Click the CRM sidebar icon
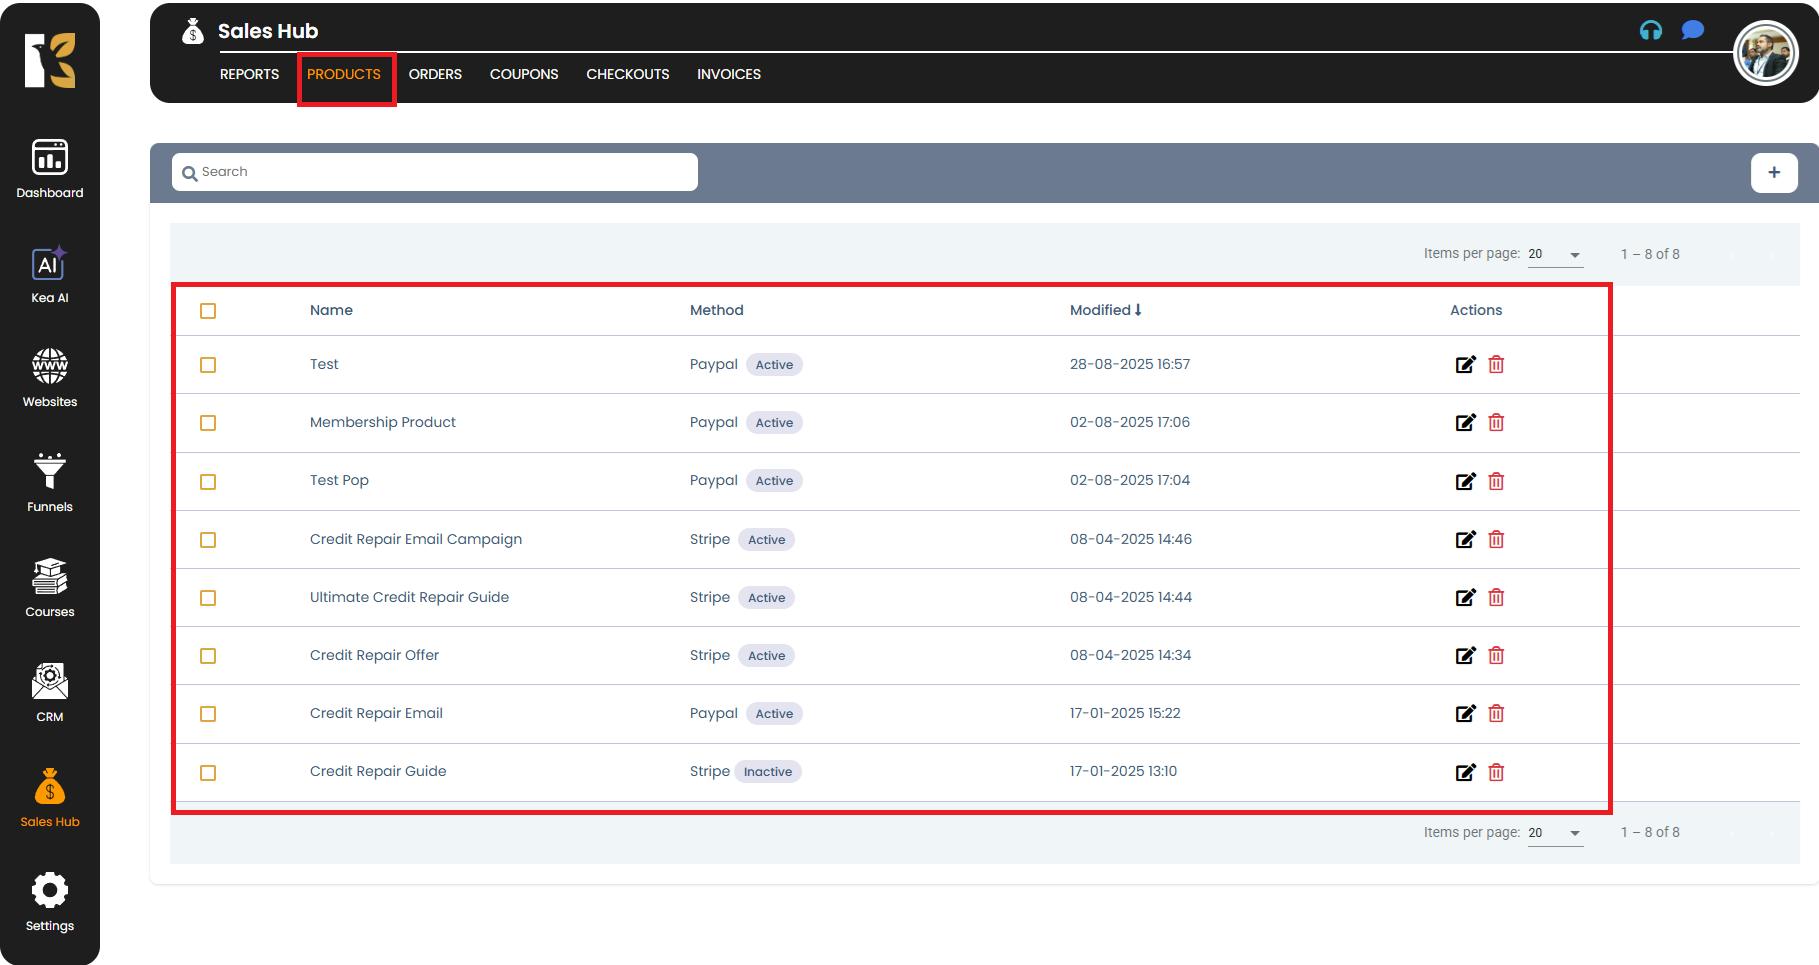Viewport: 1819px width, 965px height. click(49, 682)
